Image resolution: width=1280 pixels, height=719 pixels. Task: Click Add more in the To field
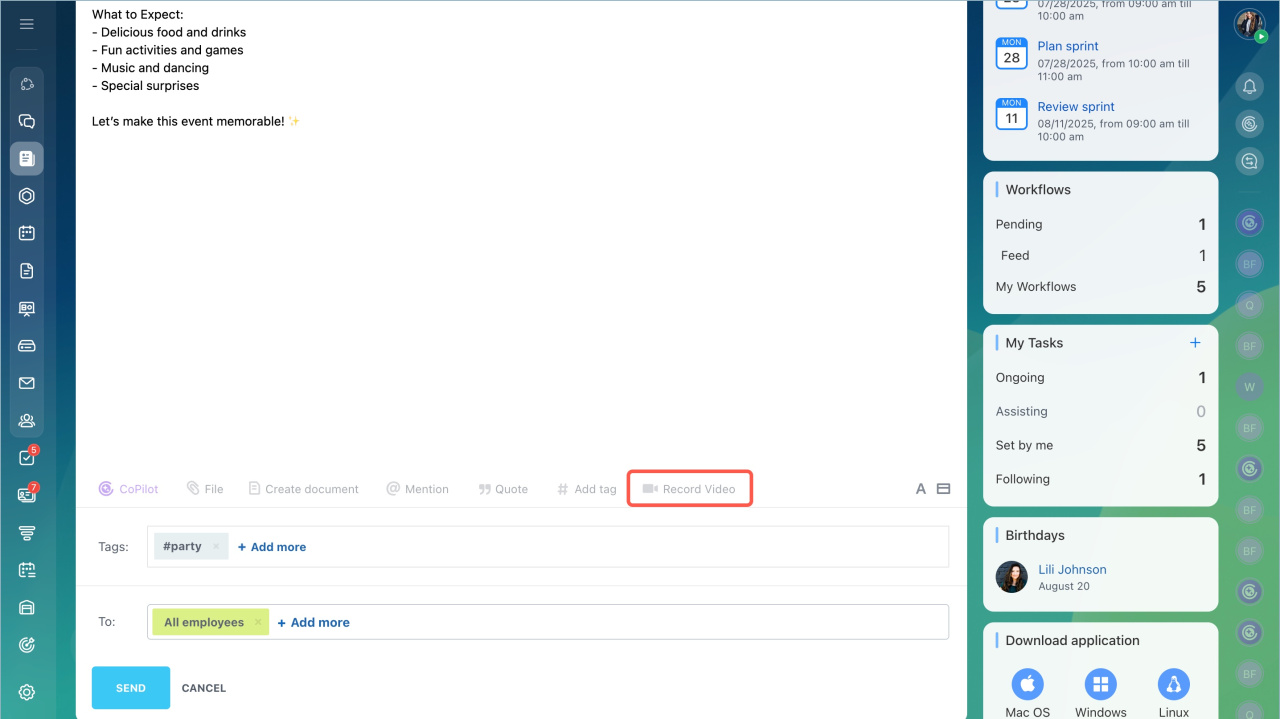[314, 622]
